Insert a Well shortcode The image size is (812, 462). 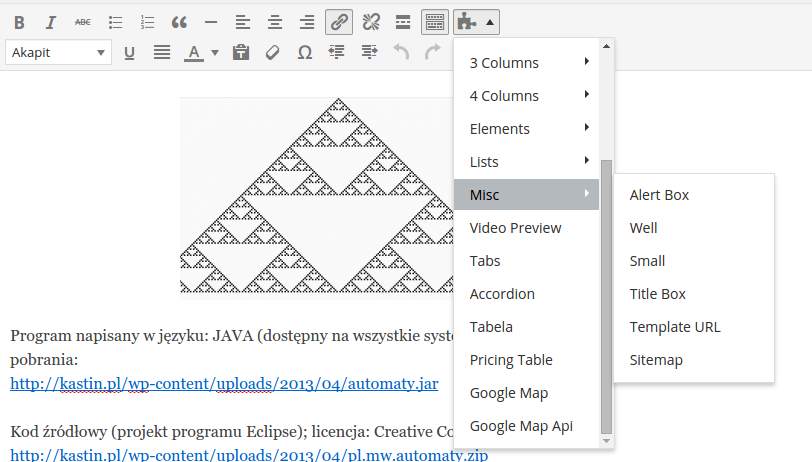pos(694,228)
